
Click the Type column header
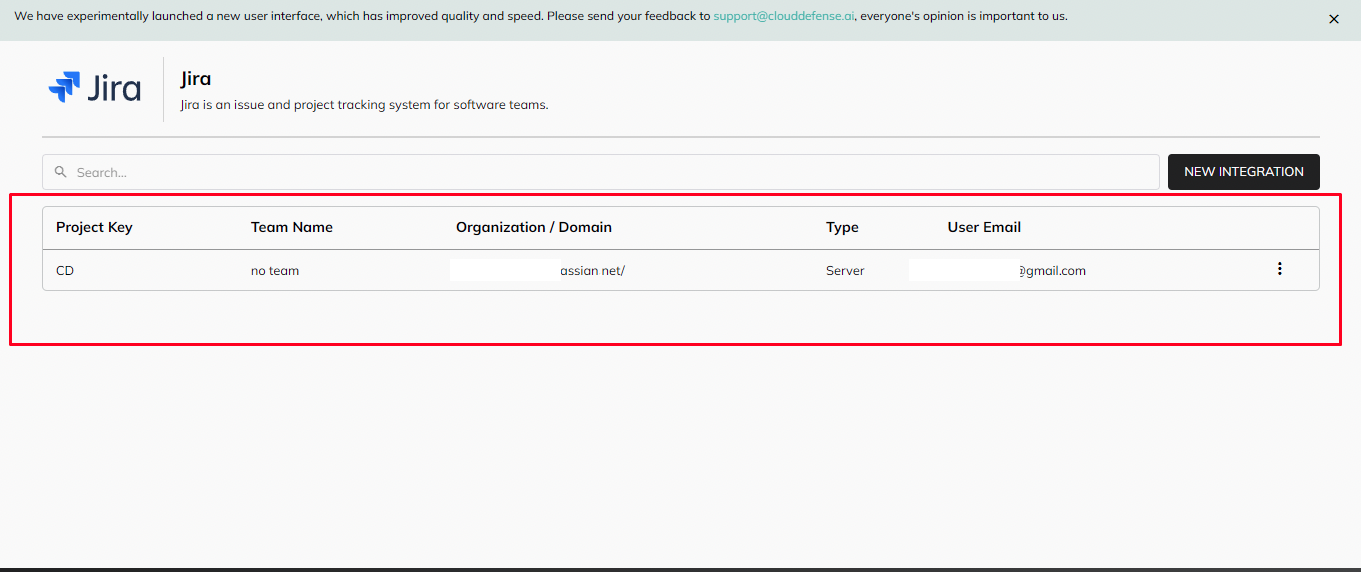[x=842, y=227]
